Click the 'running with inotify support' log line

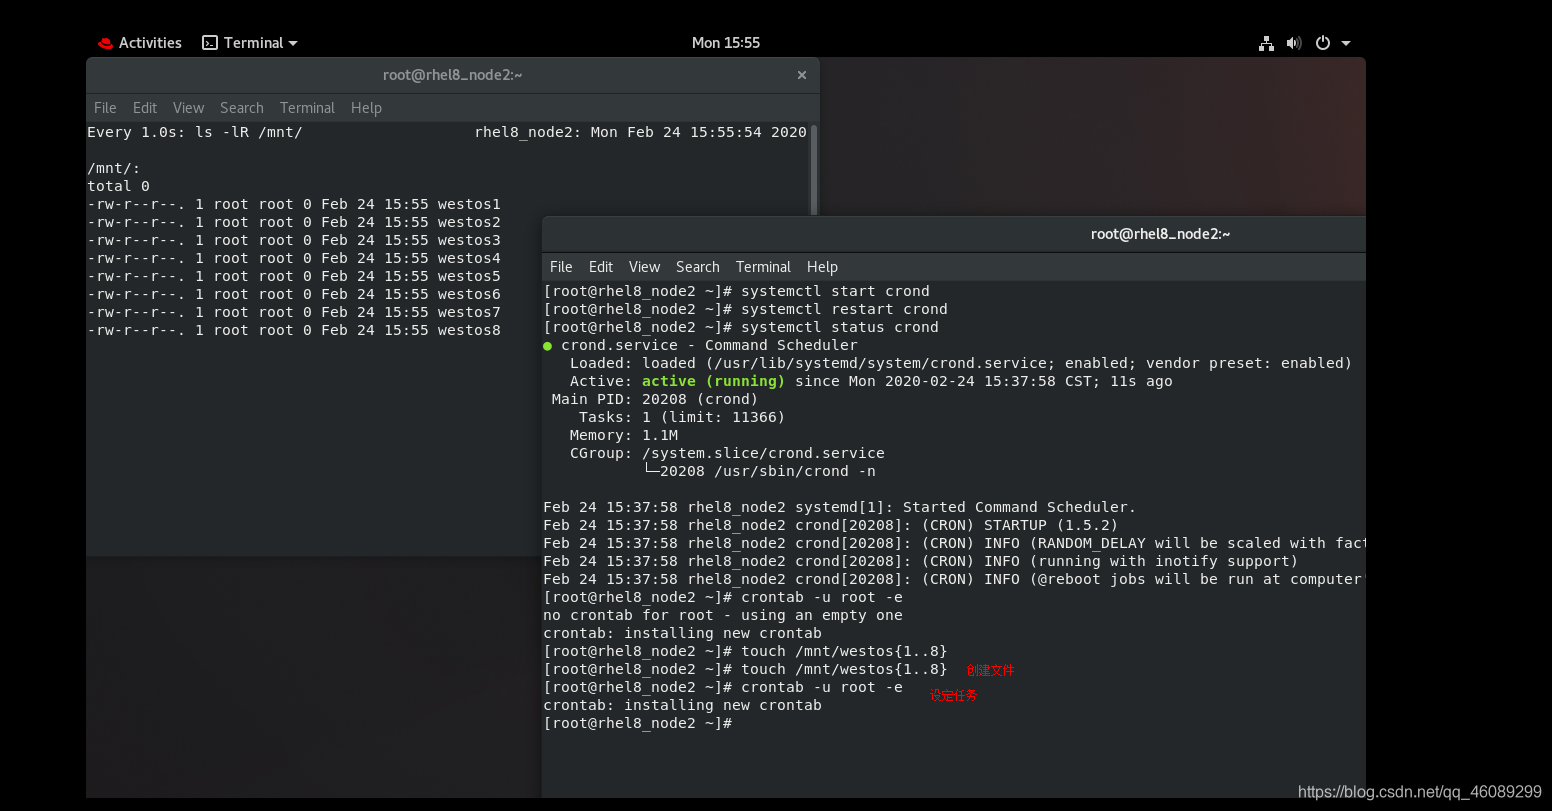click(920, 561)
